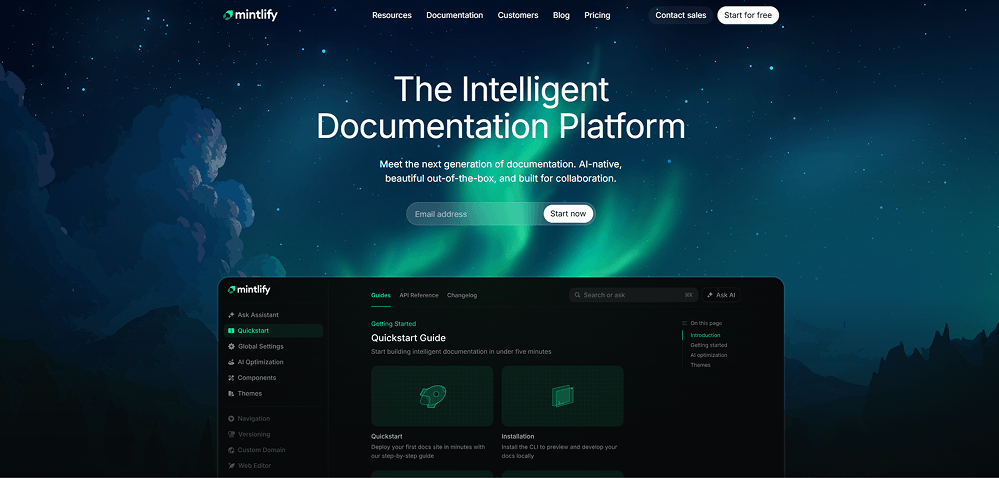Image resolution: width=999 pixels, height=478 pixels.
Task: Click the Versioning icon in sidebar
Action: click(231, 435)
